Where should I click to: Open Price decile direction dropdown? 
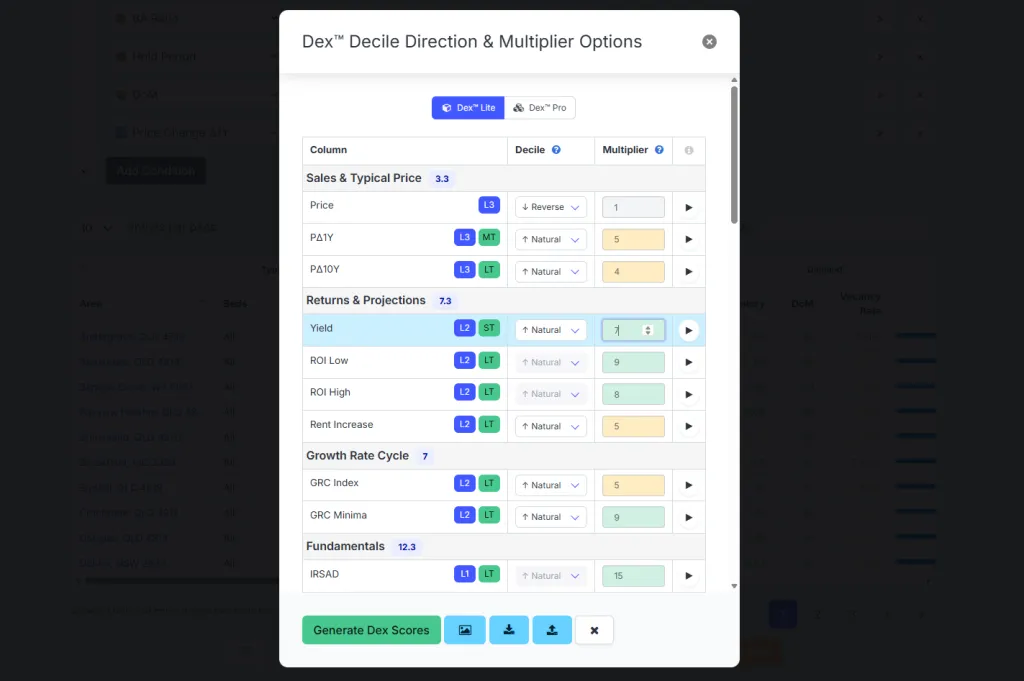point(551,207)
